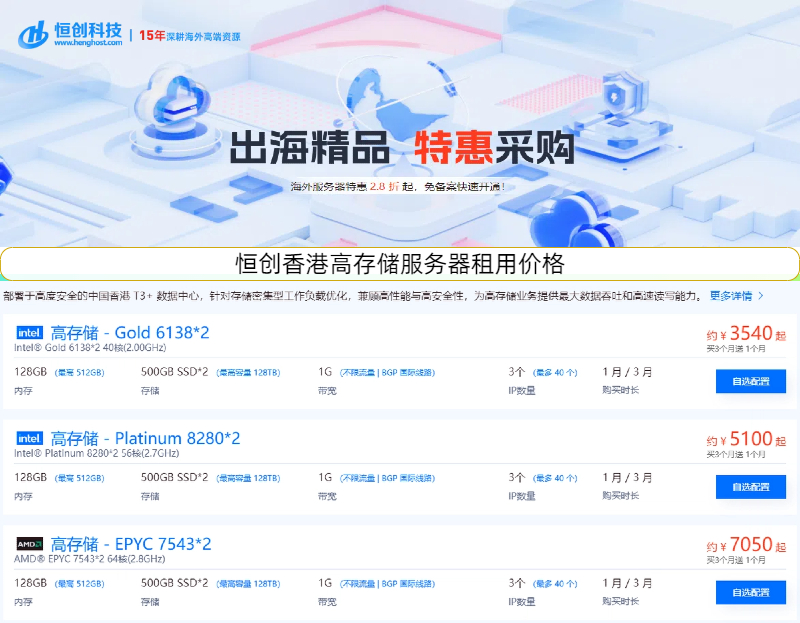Click 1月 / 3月 duration in EPYC 7543 row
The image size is (800, 623).
coord(627,583)
